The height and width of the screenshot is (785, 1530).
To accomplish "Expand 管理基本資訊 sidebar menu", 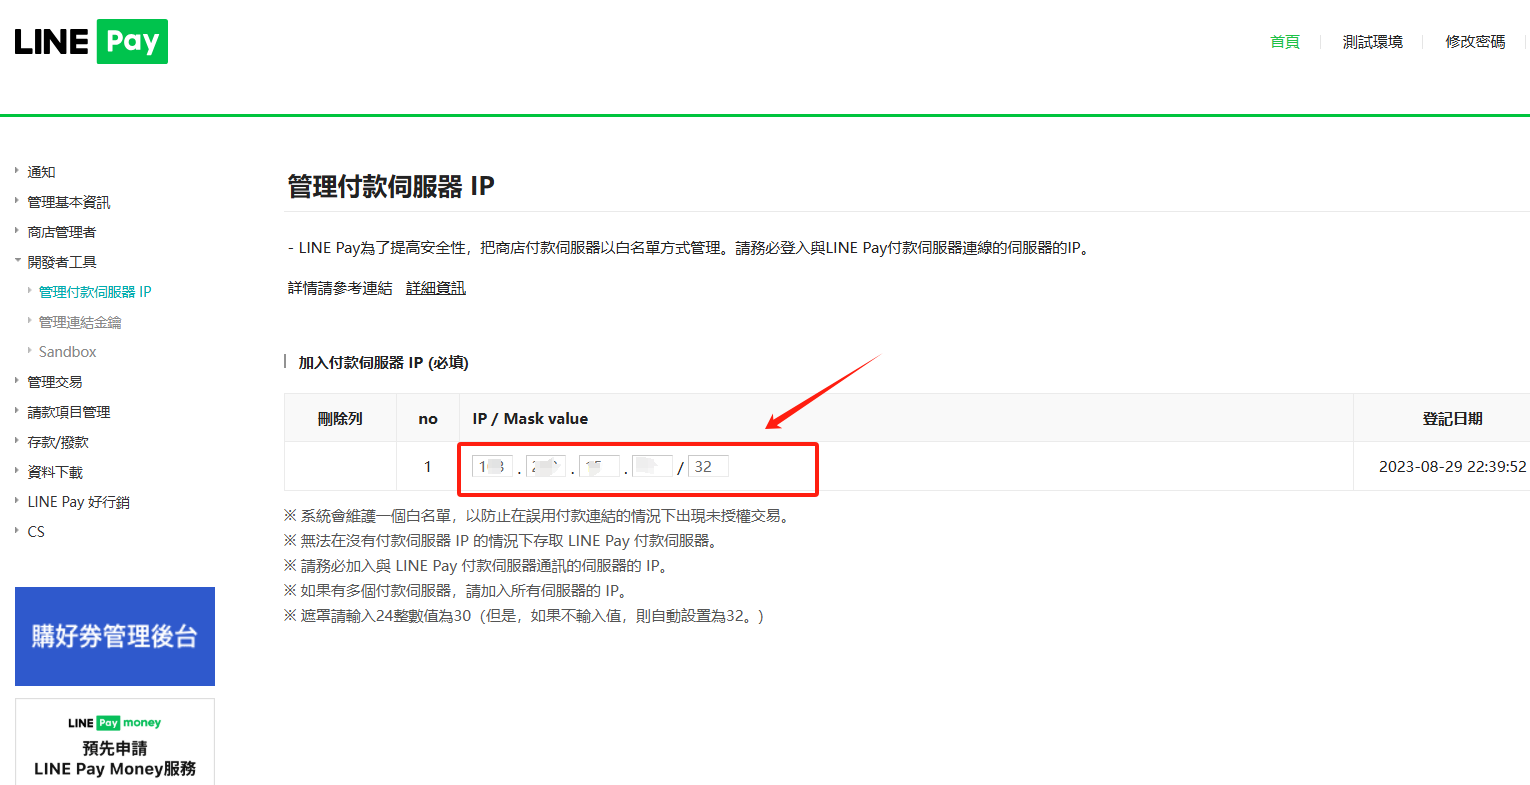I will pyautogui.click(x=68, y=202).
